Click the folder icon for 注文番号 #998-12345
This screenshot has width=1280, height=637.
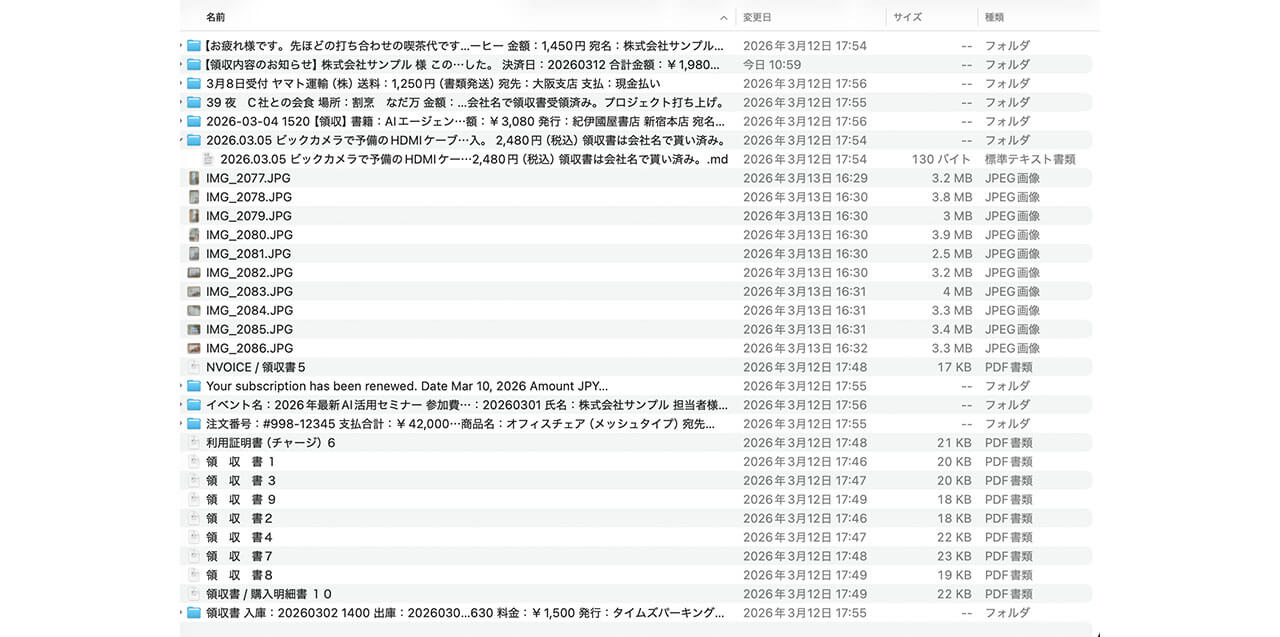pyautogui.click(x=194, y=424)
